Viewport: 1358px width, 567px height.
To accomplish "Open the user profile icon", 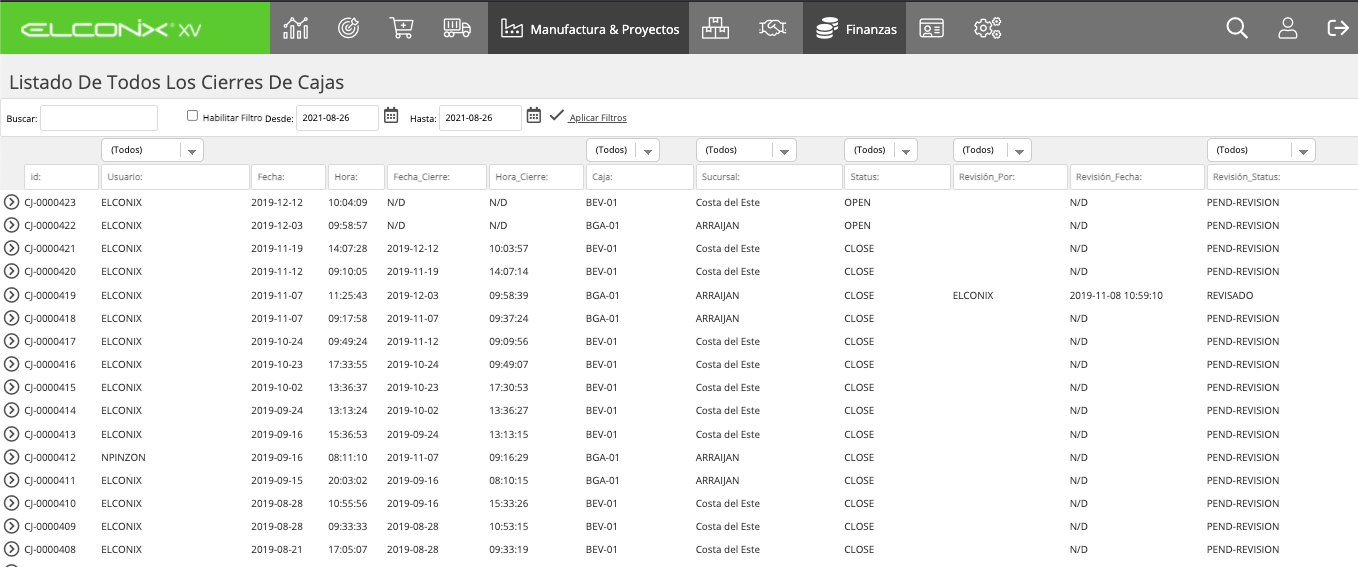I will [1288, 28].
